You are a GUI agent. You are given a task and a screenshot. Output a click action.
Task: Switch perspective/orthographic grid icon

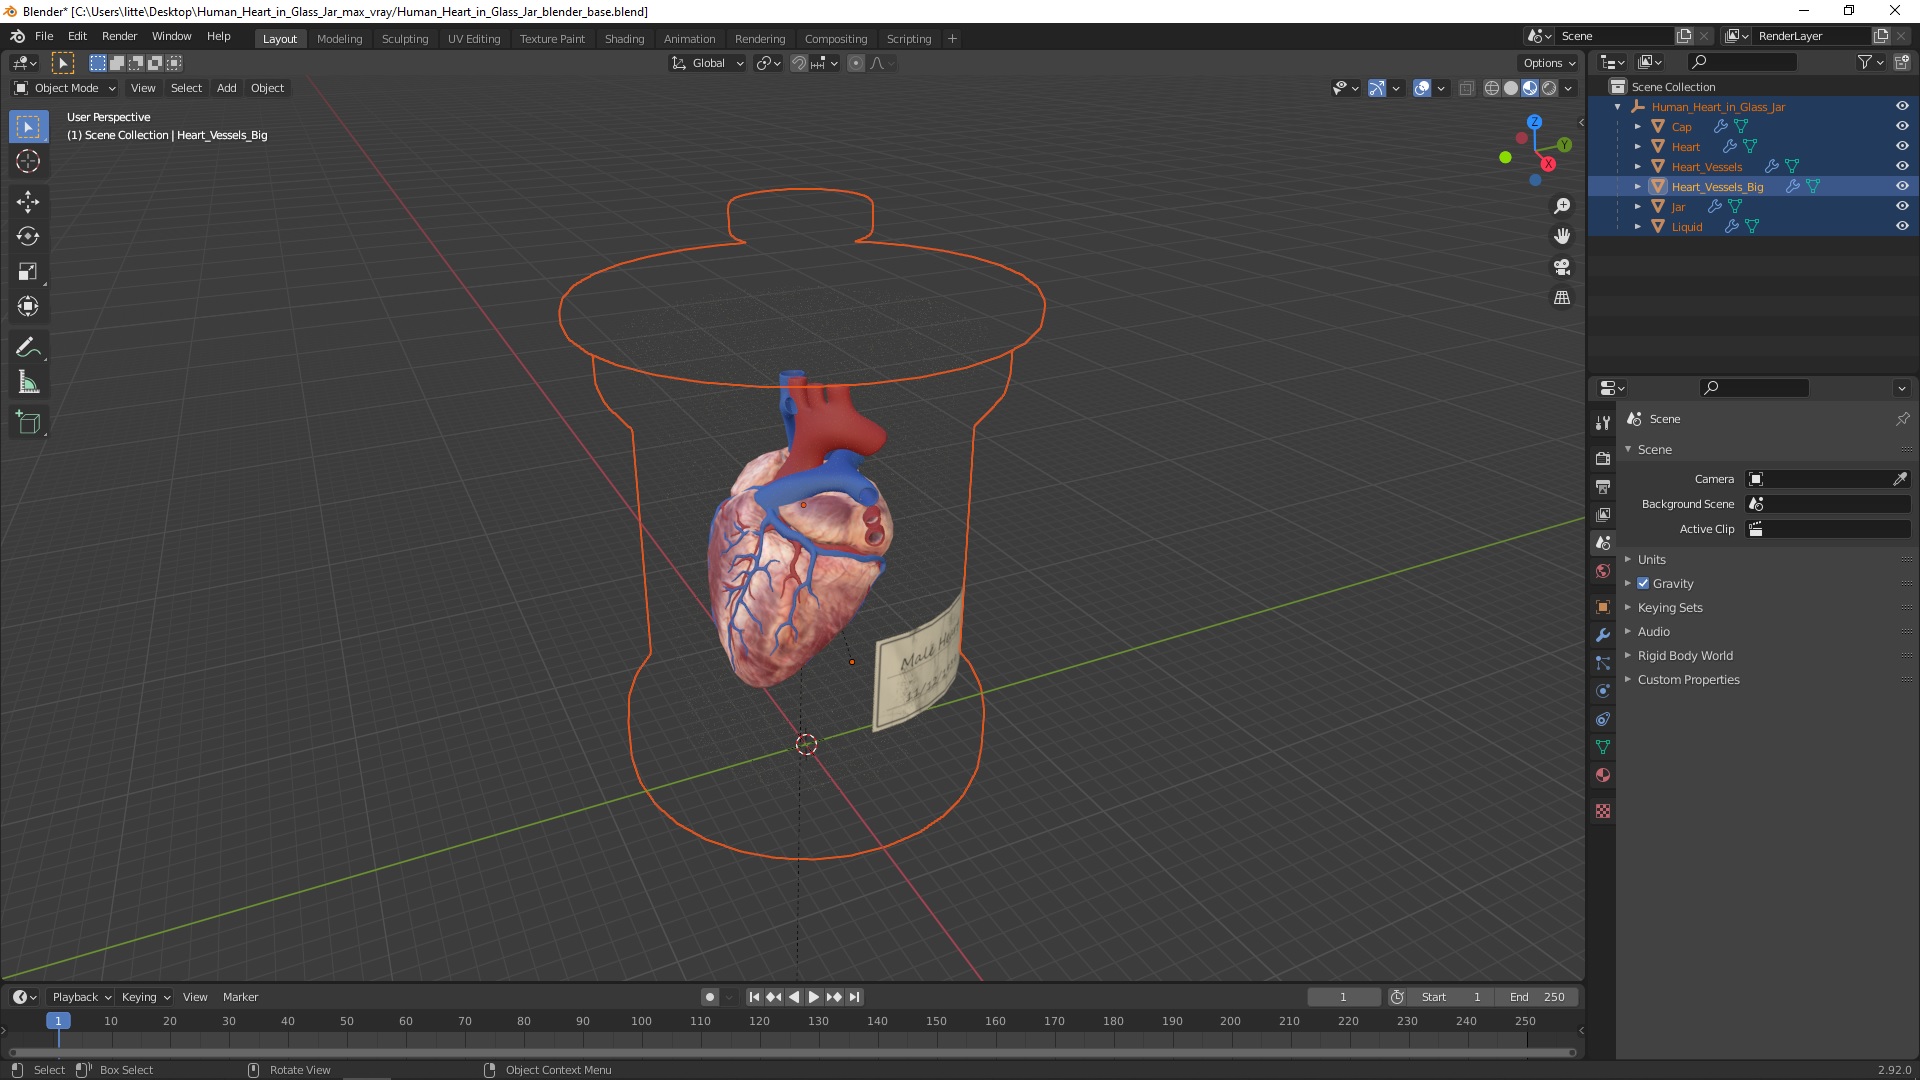(1562, 298)
